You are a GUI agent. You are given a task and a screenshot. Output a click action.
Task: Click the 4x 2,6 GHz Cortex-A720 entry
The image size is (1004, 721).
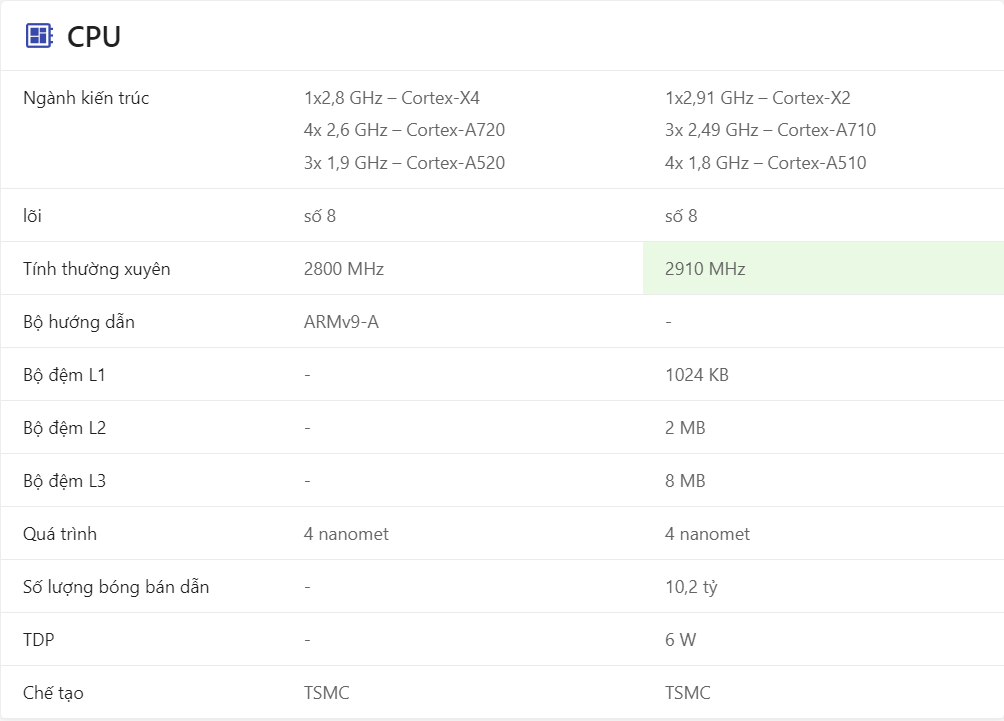(x=404, y=130)
